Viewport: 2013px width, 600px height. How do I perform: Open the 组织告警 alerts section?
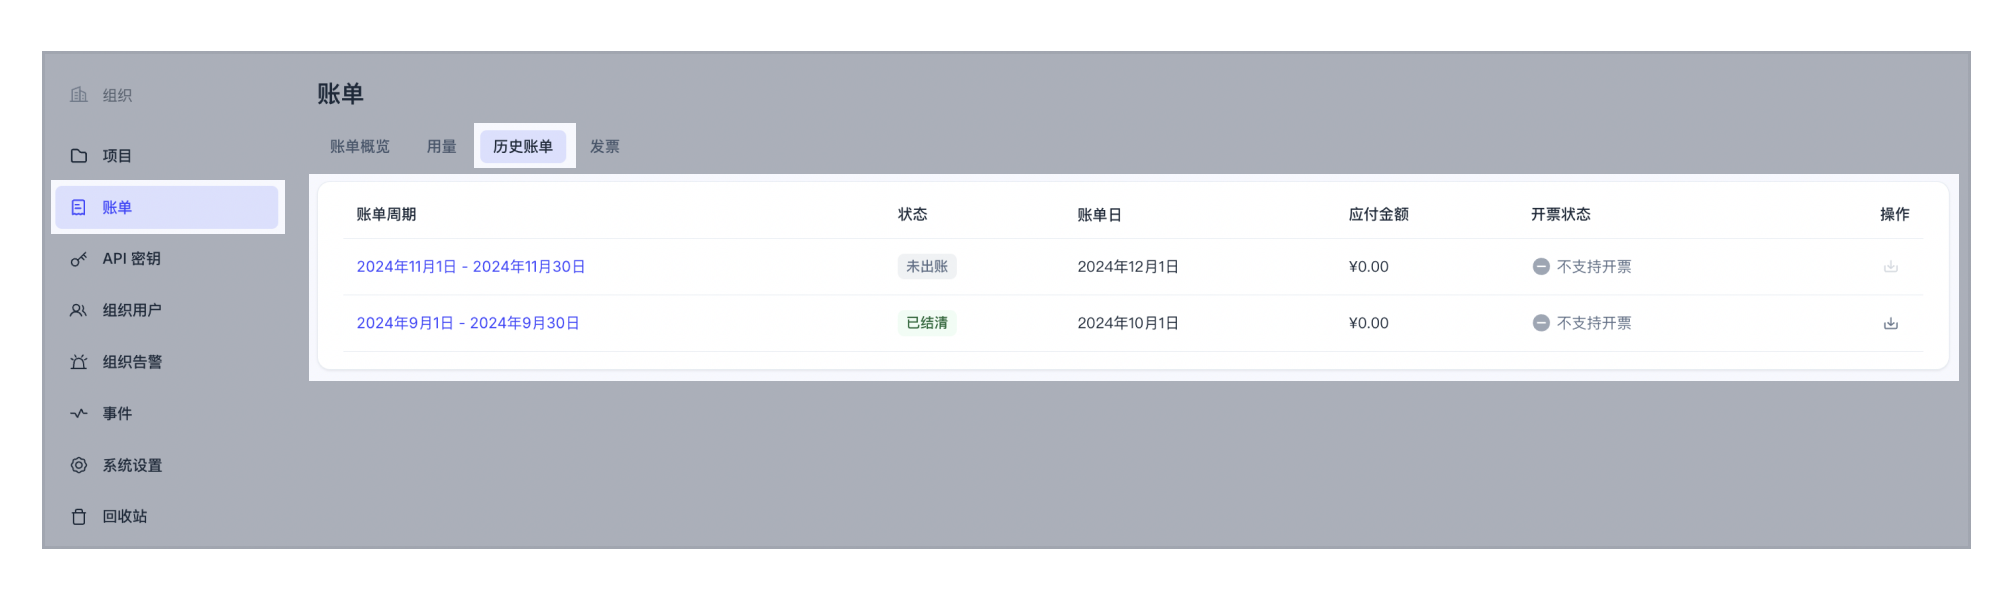[131, 361]
